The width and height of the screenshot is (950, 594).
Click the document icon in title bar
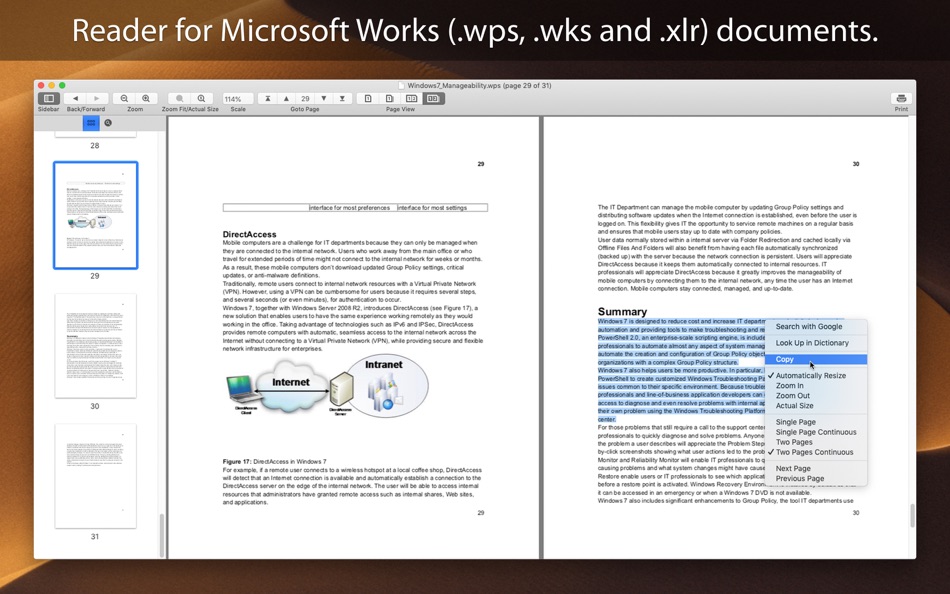point(401,85)
